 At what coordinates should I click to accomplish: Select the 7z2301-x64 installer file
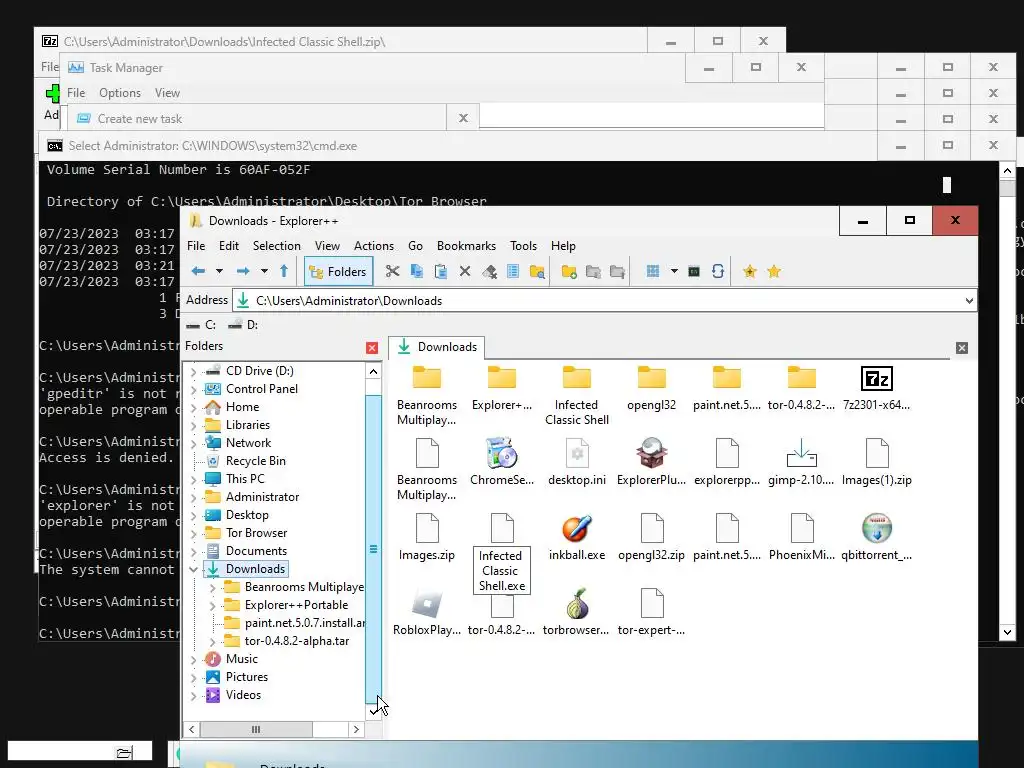coord(876,388)
